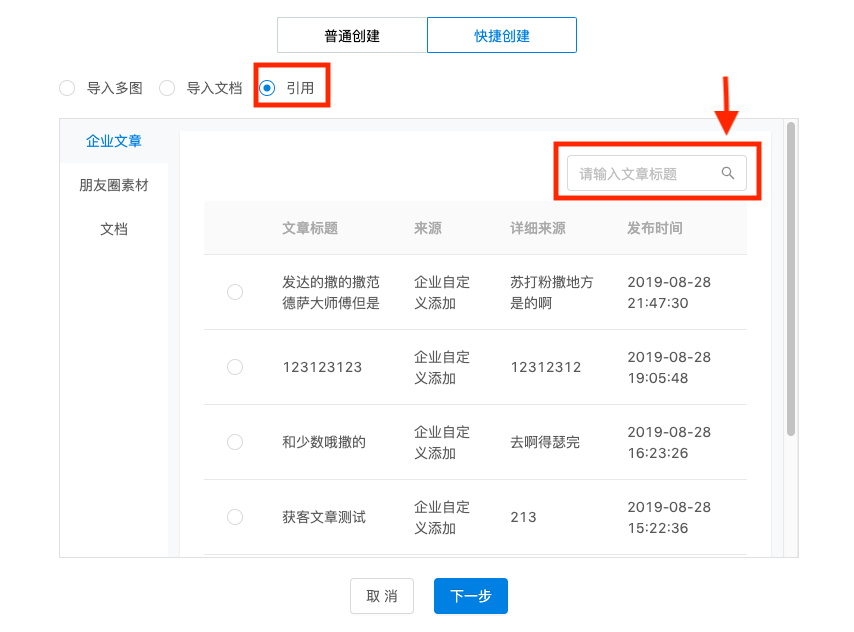The width and height of the screenshot is (854, 632).
Task: Click article title 123123123
Action: pyautogui.click(x=322, y=367)
